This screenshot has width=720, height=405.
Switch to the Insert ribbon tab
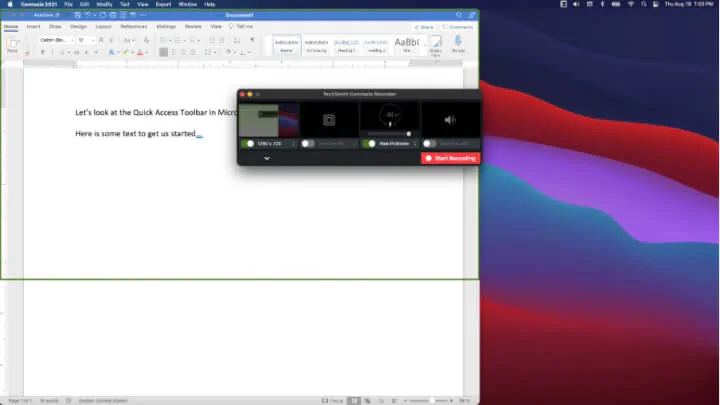33,26
